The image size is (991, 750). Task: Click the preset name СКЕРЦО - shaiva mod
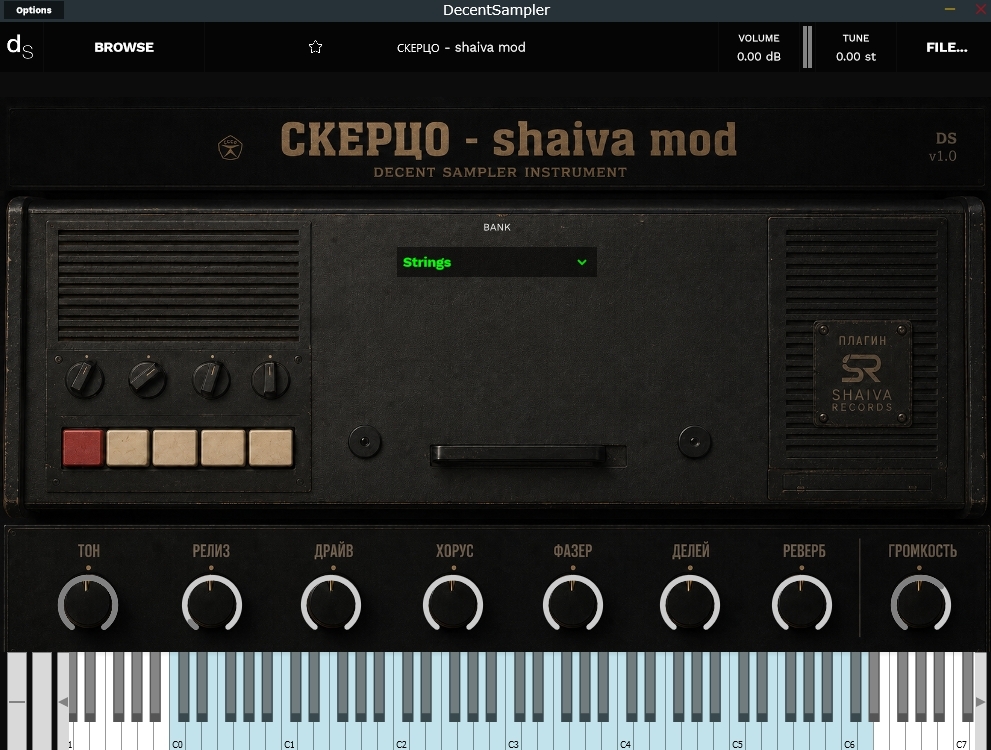tap(461, 47)
